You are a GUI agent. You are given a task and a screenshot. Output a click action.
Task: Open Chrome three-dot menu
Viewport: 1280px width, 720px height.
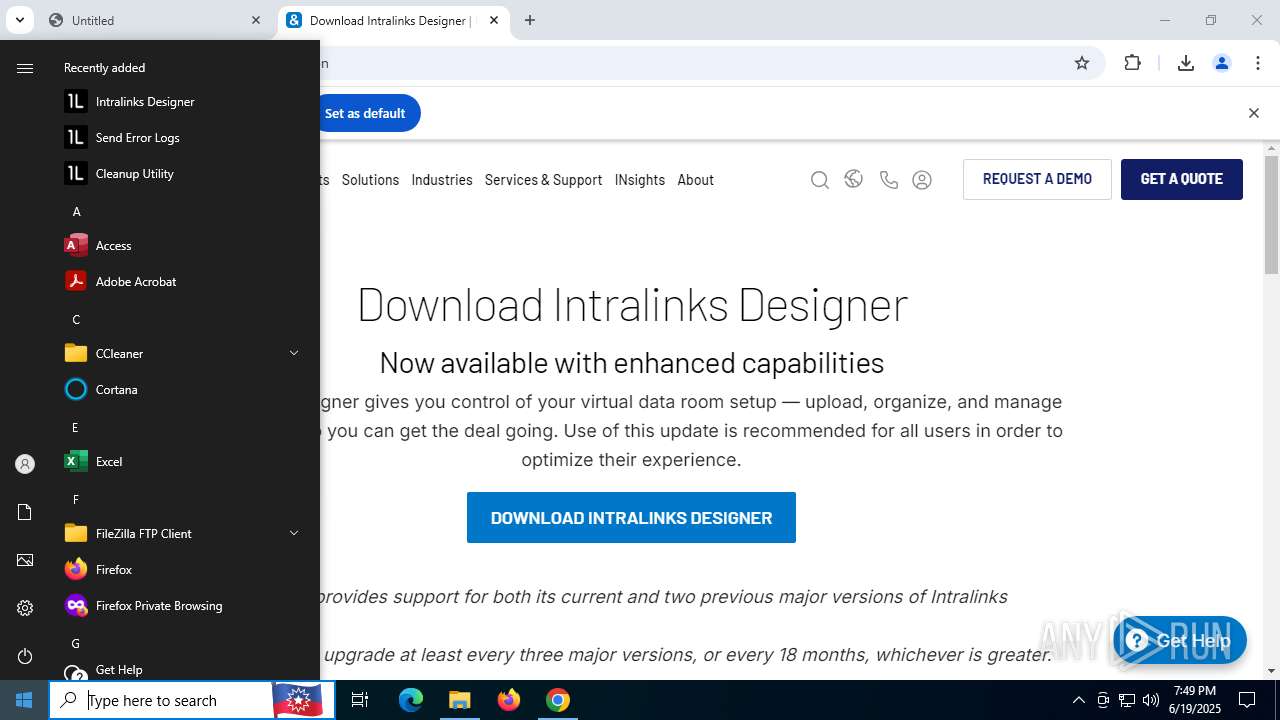click(x=1256, y=63)
